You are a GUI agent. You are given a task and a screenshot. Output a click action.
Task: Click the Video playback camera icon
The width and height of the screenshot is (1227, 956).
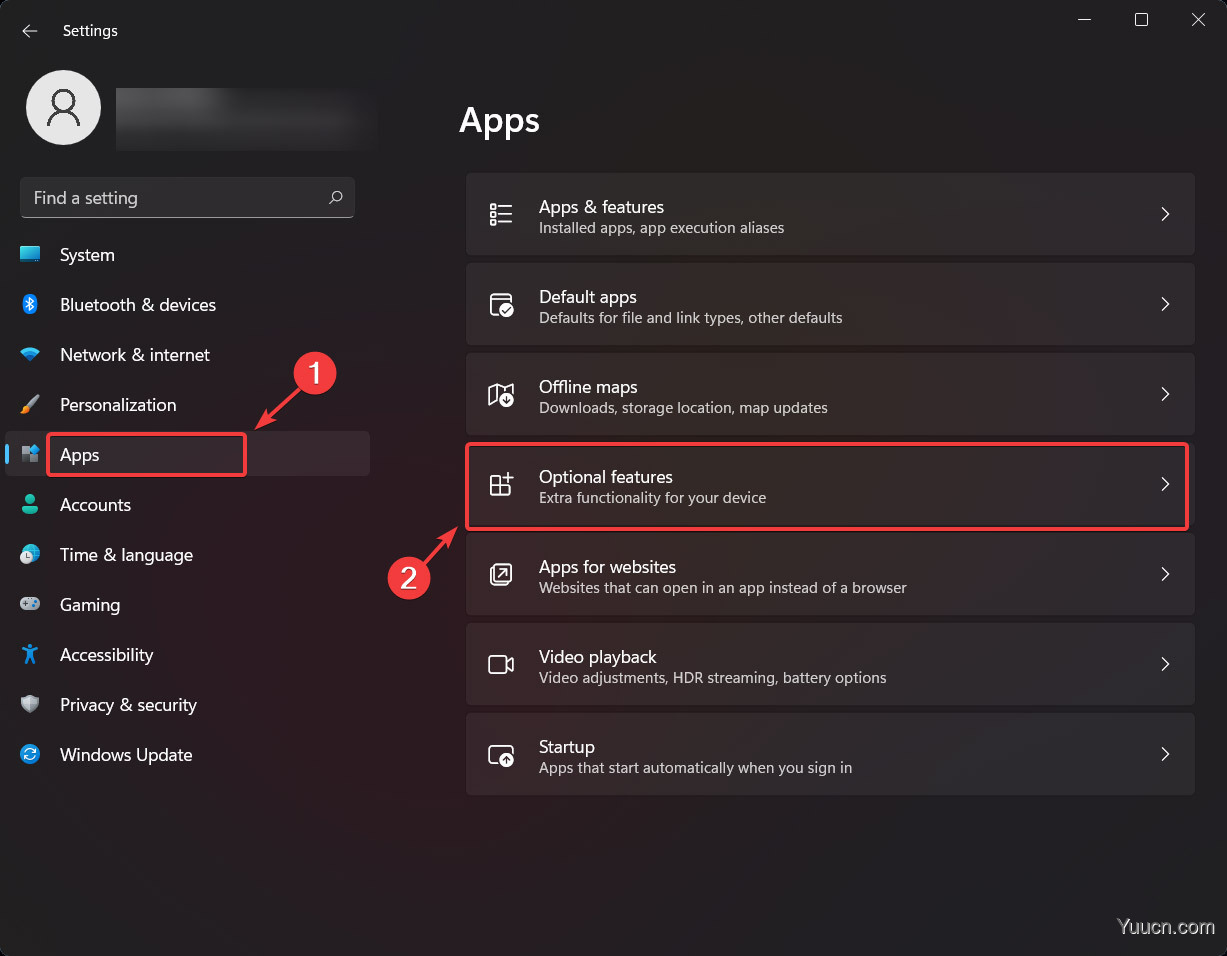click(501, 664)
